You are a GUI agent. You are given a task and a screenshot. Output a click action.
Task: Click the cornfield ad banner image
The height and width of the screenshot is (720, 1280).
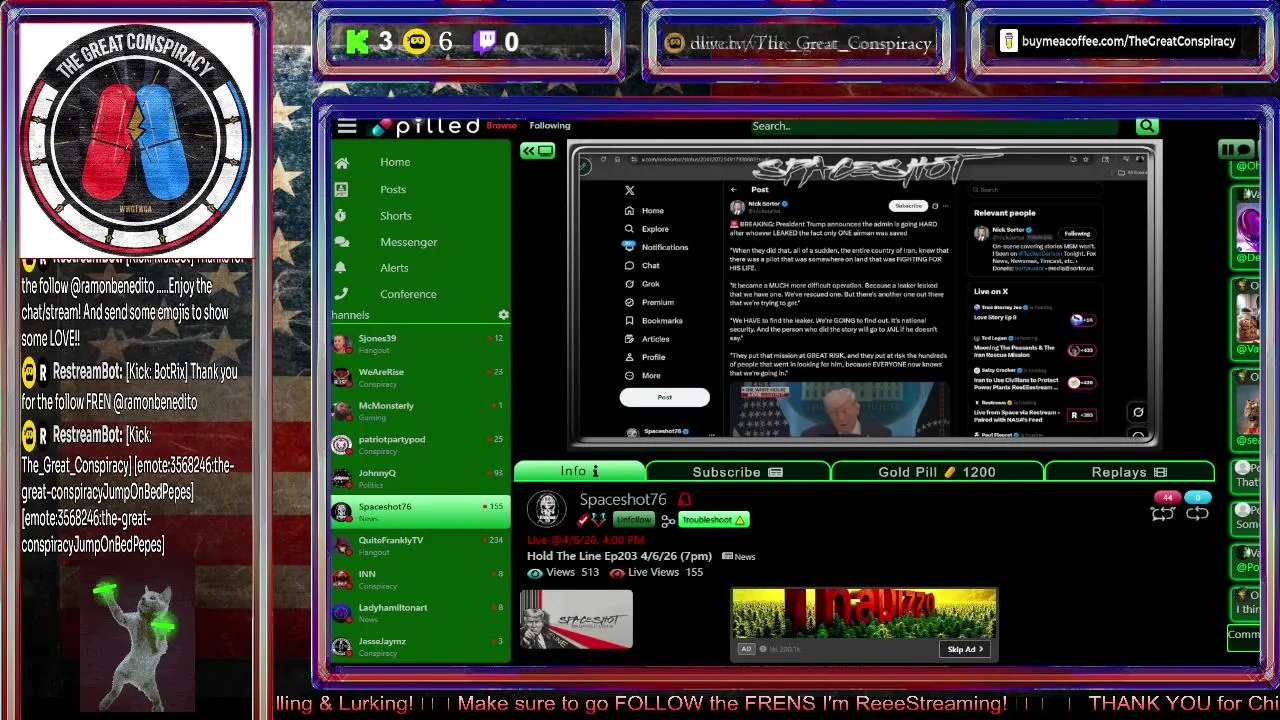(x=864, y=614)
